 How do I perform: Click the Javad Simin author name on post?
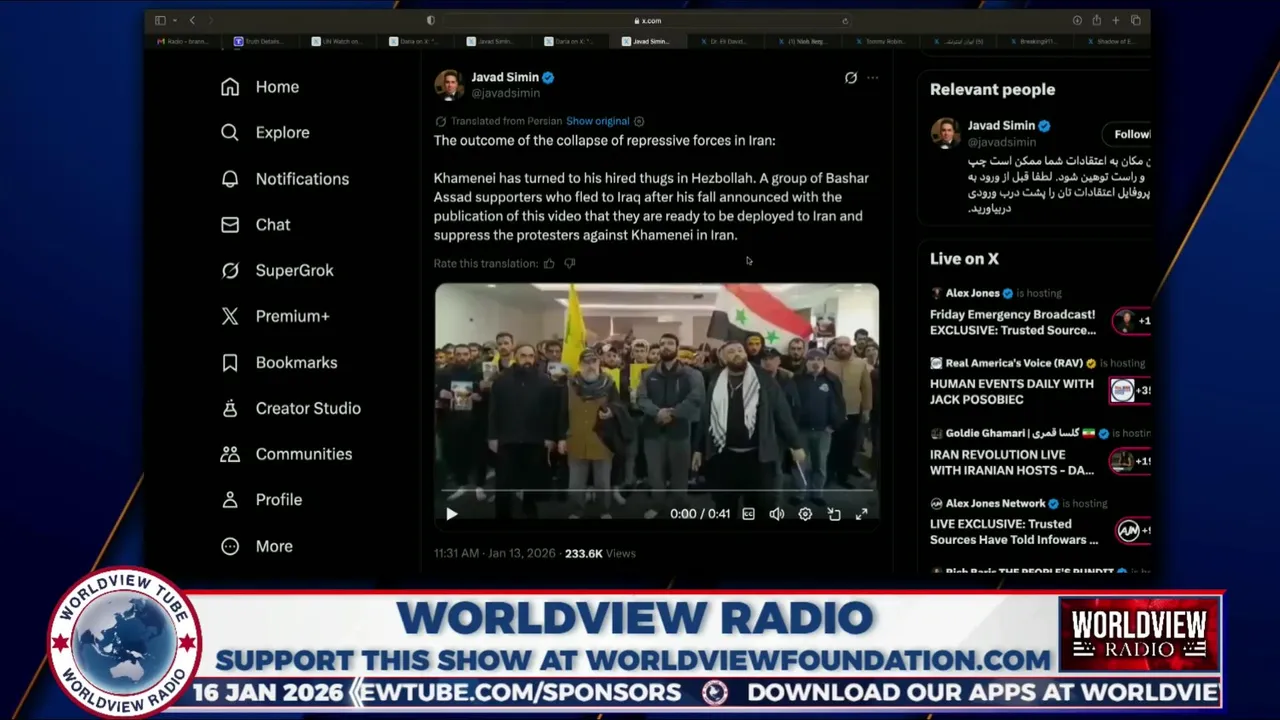click(505, 77)
